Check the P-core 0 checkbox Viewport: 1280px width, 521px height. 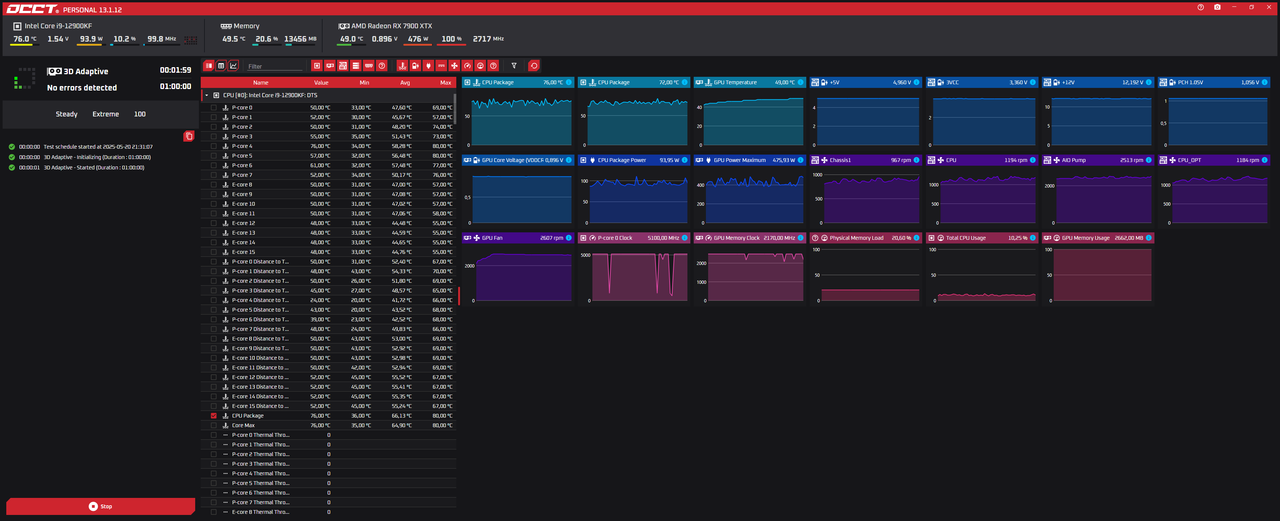(x=213, y=107)
